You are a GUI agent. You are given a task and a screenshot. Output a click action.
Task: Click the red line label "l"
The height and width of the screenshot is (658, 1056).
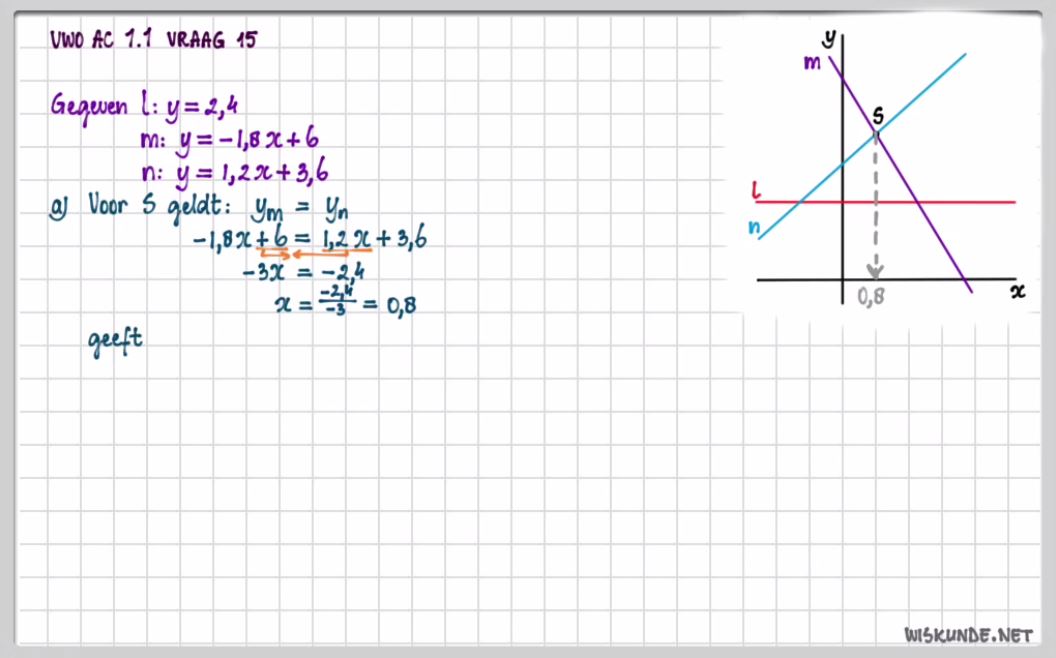[x=757, y=188]
